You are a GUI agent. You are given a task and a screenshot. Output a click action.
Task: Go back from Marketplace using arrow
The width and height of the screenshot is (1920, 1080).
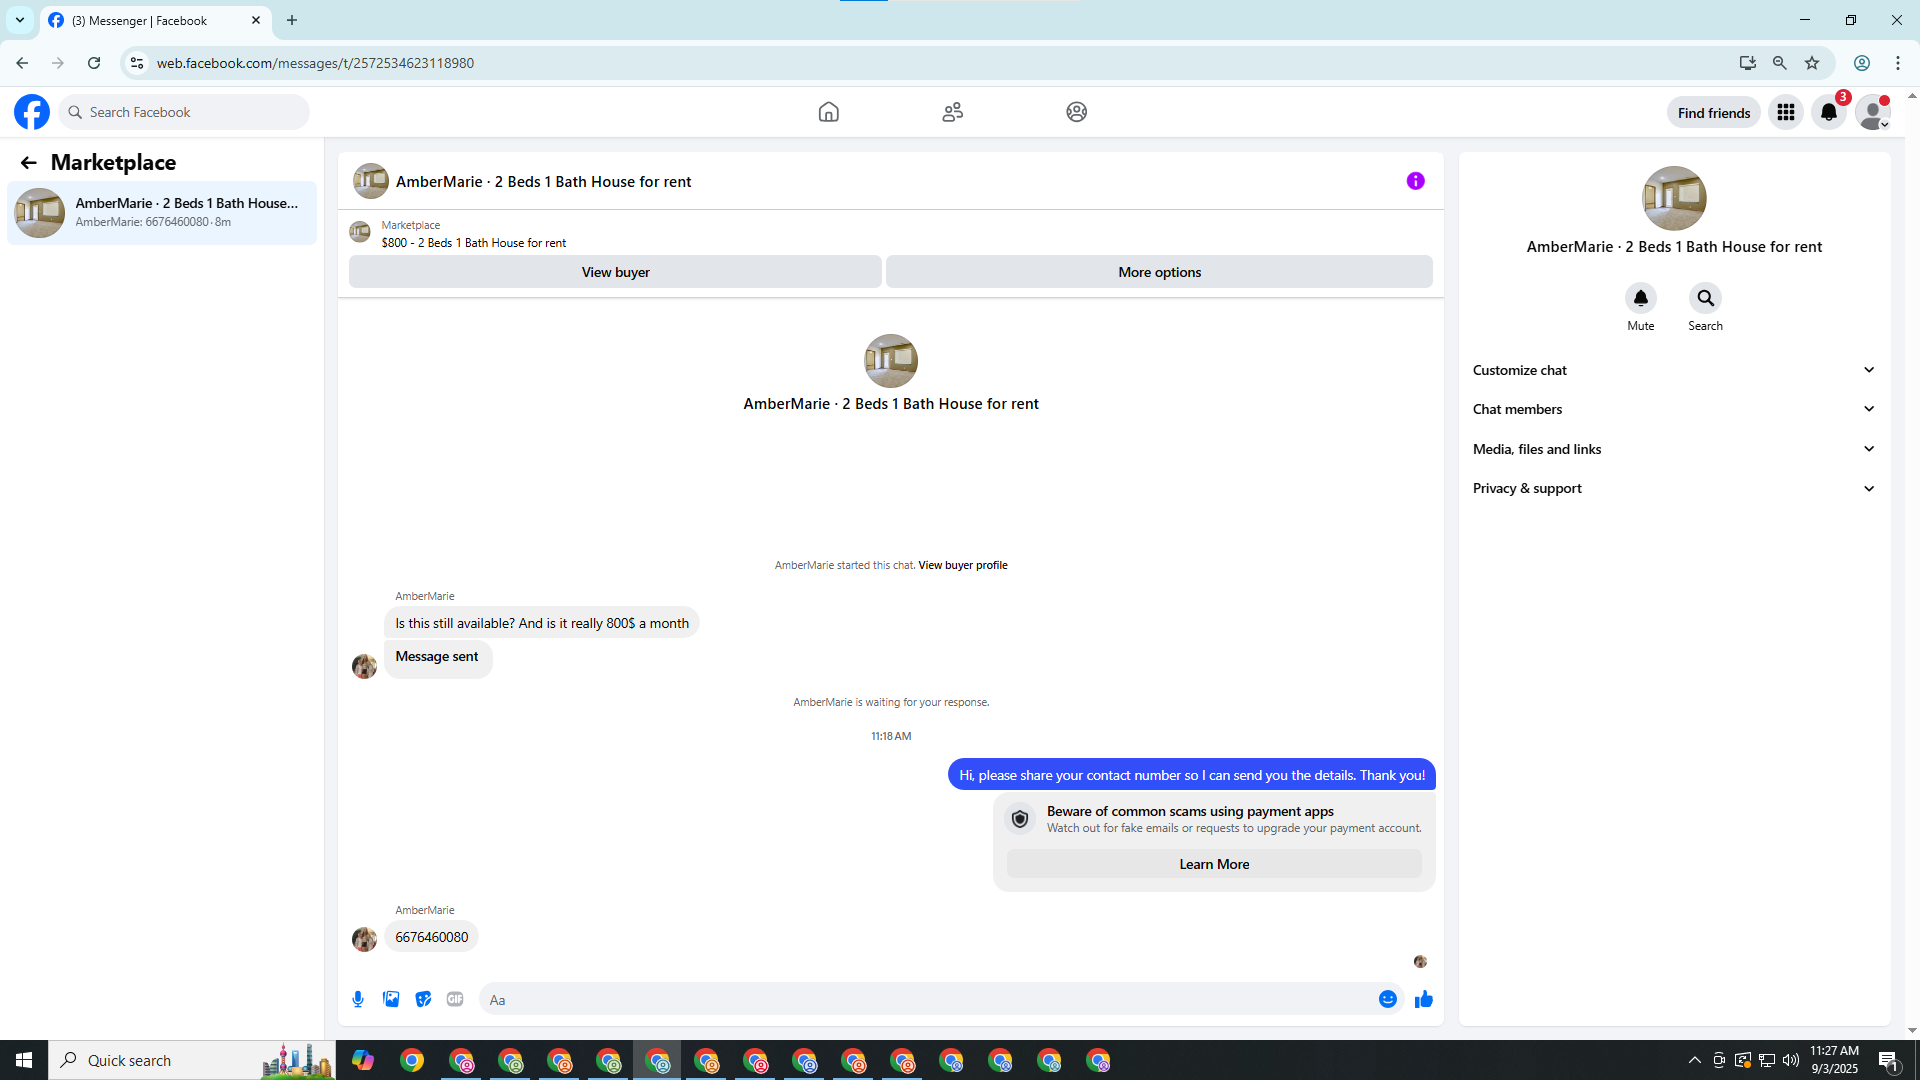pyautogui.click(x=28, y=162)
